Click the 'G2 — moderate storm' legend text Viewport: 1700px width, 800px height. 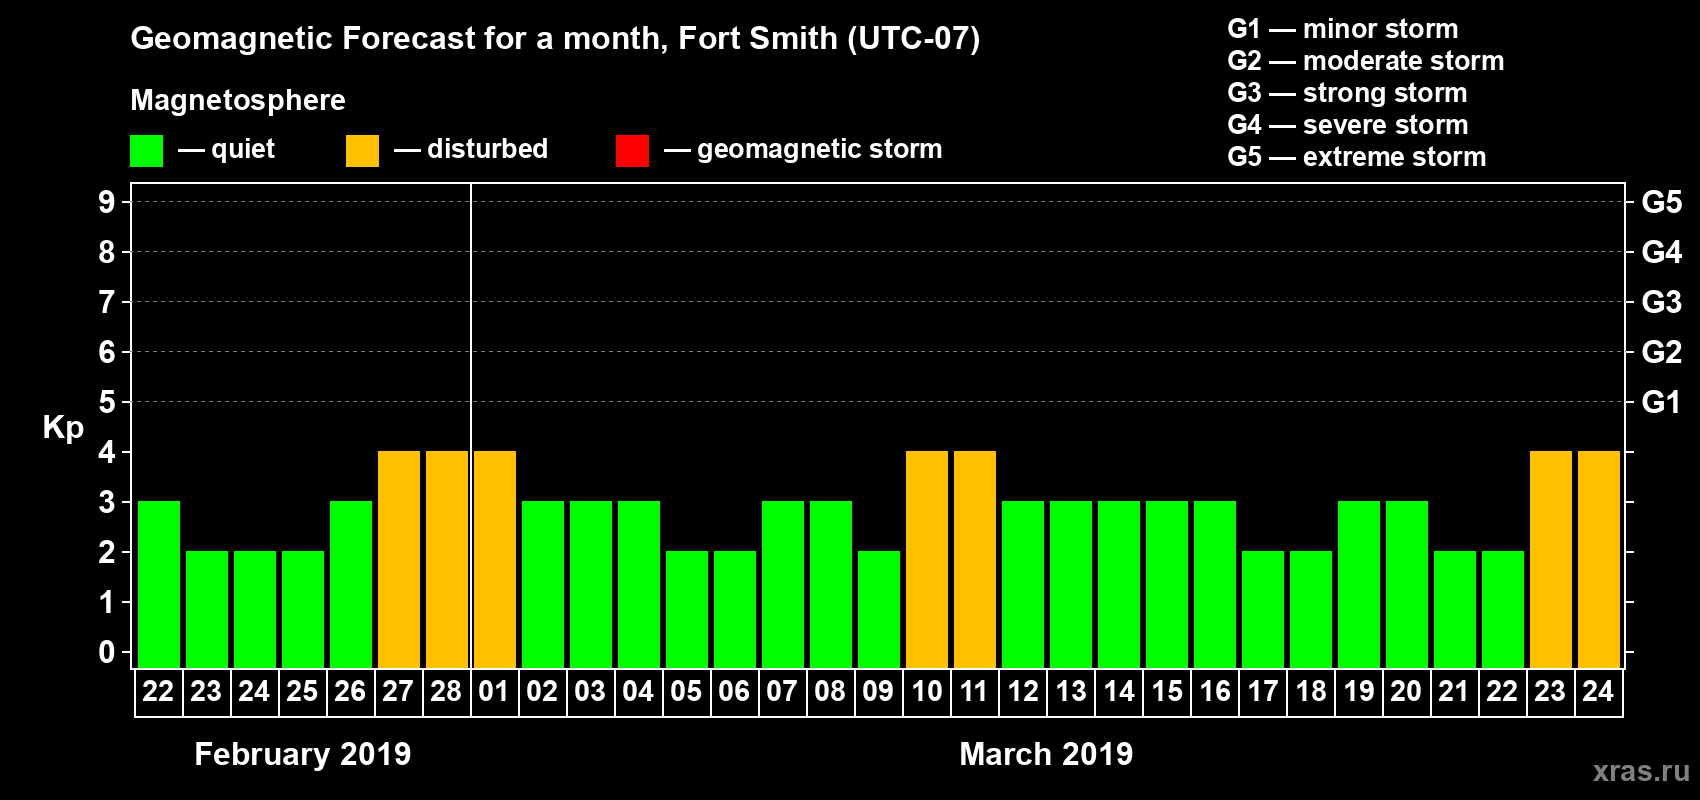[1366, 61]
